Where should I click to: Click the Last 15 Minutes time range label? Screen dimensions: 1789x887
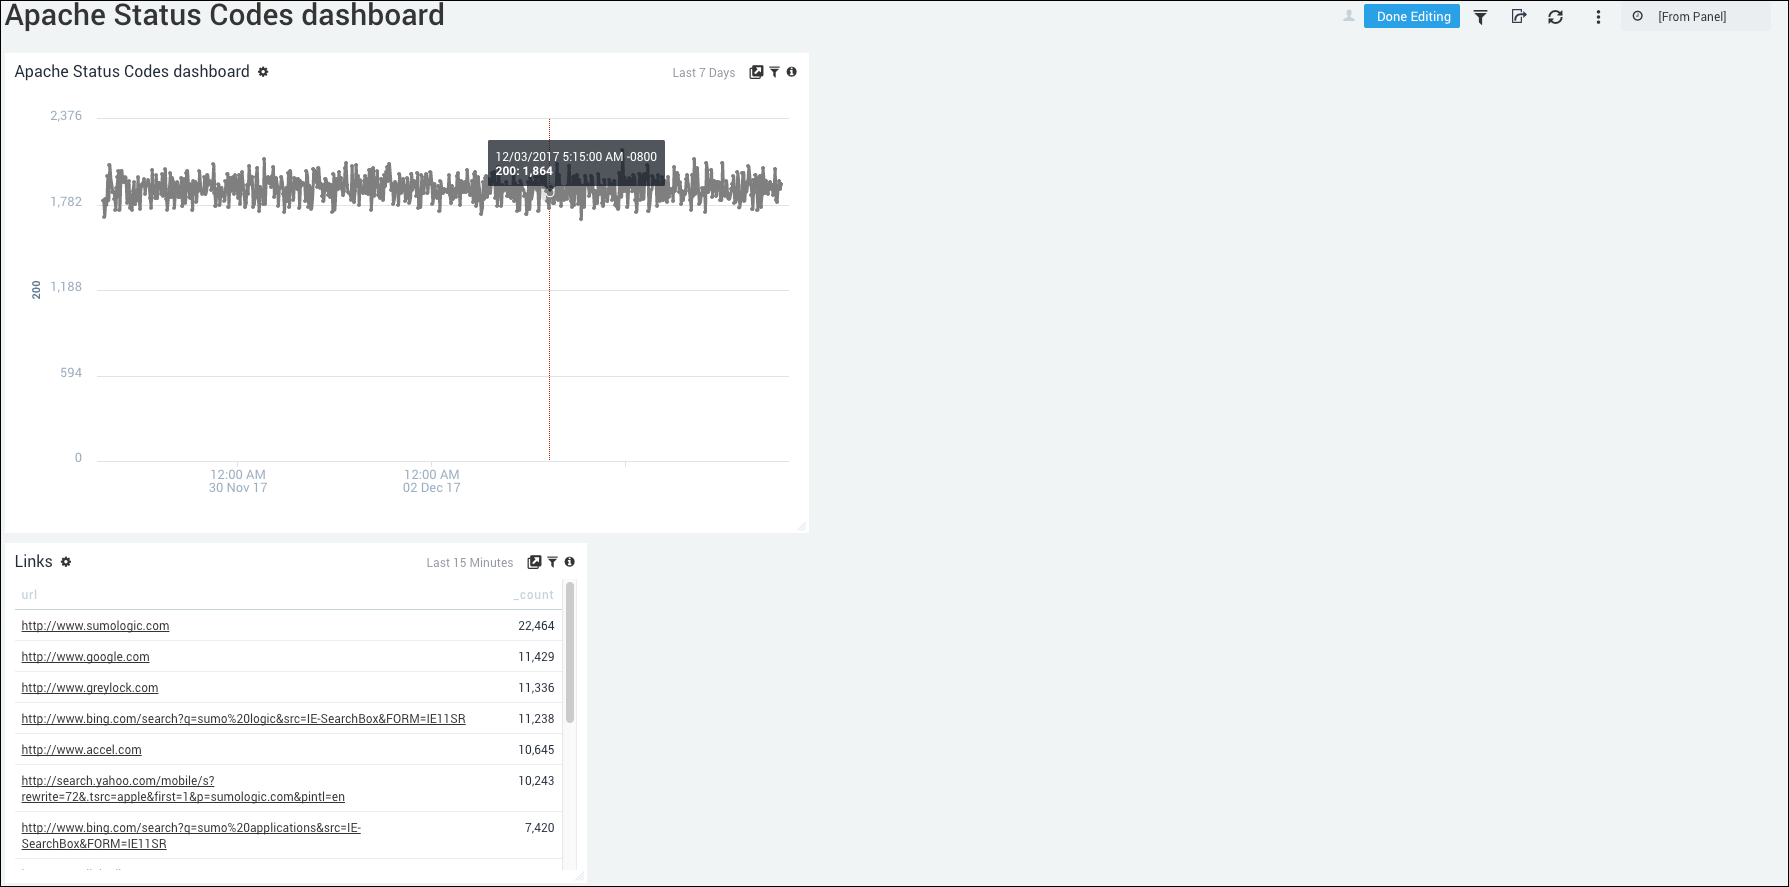pyautogui.click(x=469, y=563)
